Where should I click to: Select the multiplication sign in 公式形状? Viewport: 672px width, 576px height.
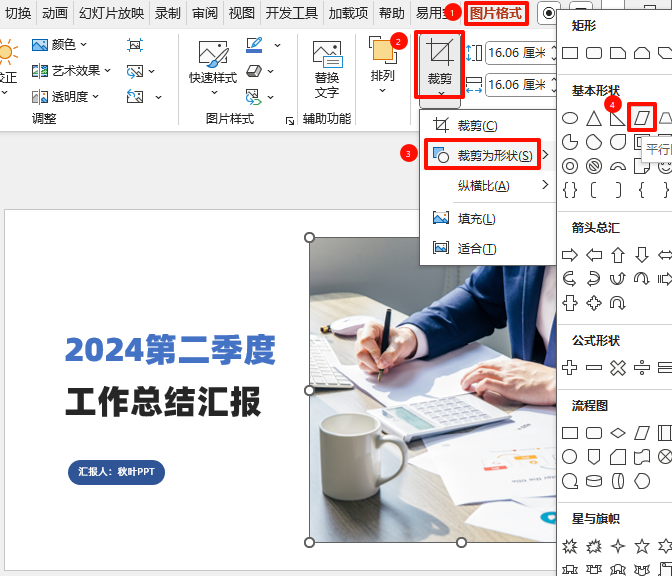618,368
